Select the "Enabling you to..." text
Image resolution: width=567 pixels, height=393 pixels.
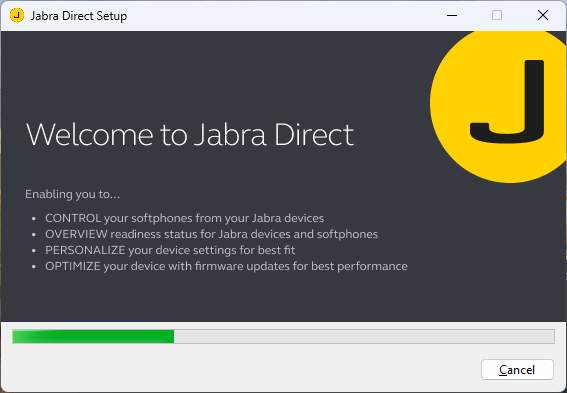pos(72,194)
